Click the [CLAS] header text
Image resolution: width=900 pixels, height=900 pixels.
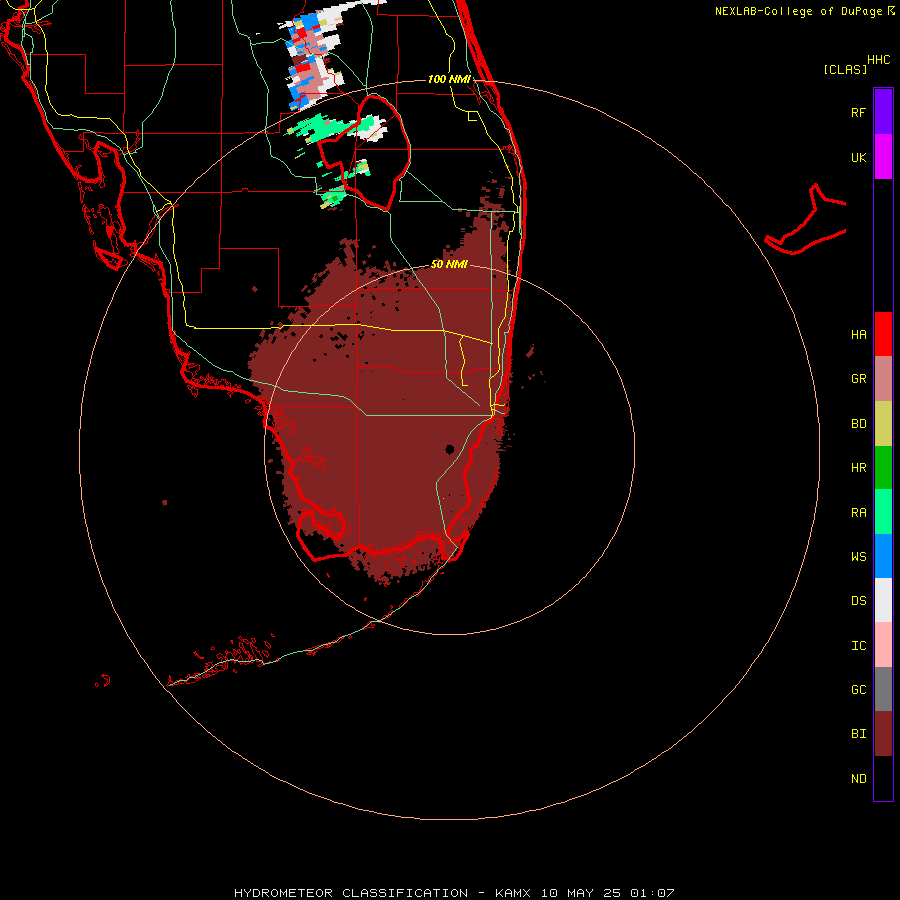(845, 69)
